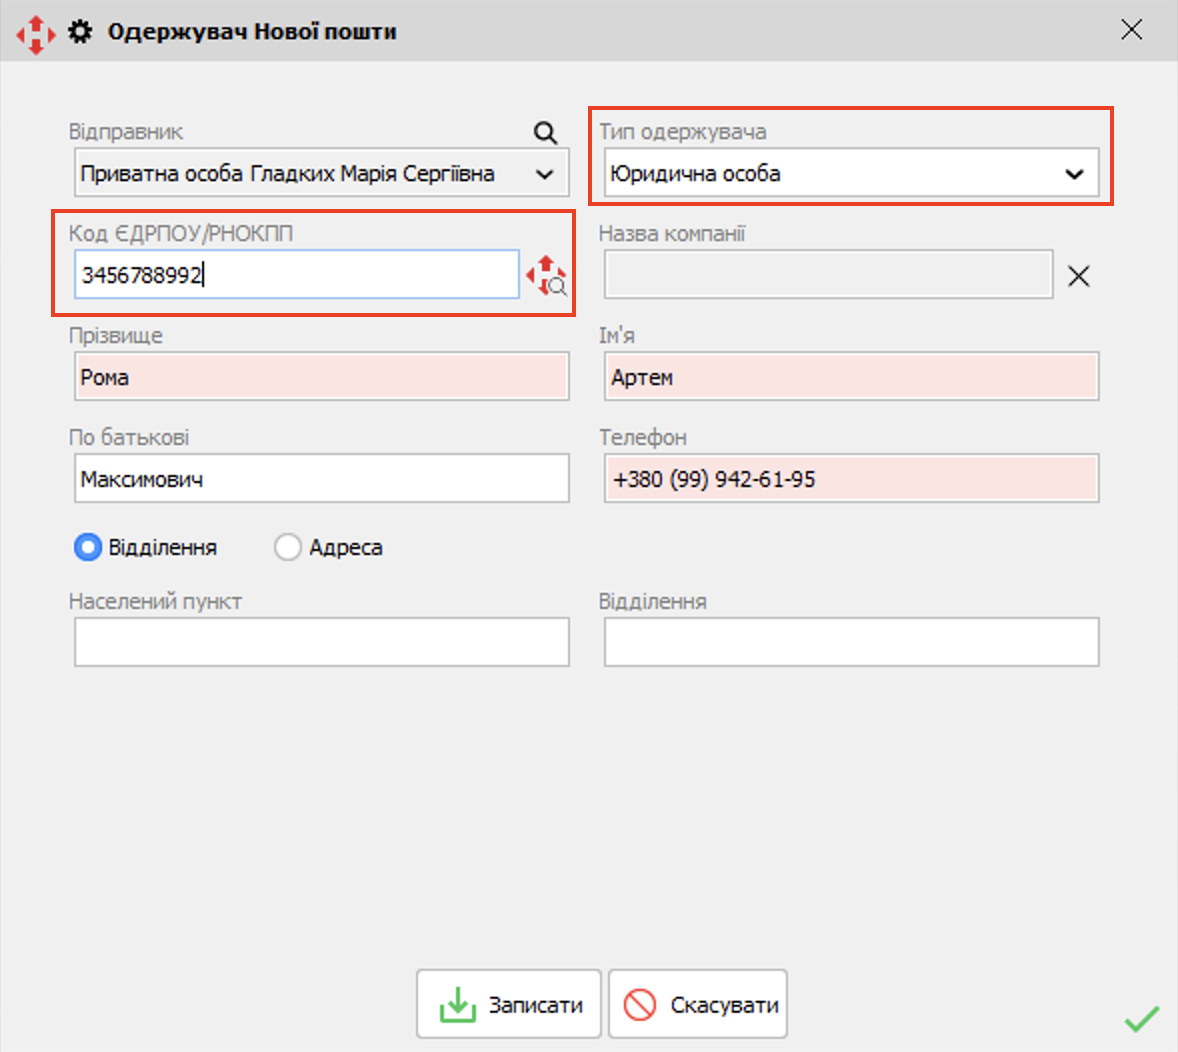Click the Телефон number field

click(851, 479)
